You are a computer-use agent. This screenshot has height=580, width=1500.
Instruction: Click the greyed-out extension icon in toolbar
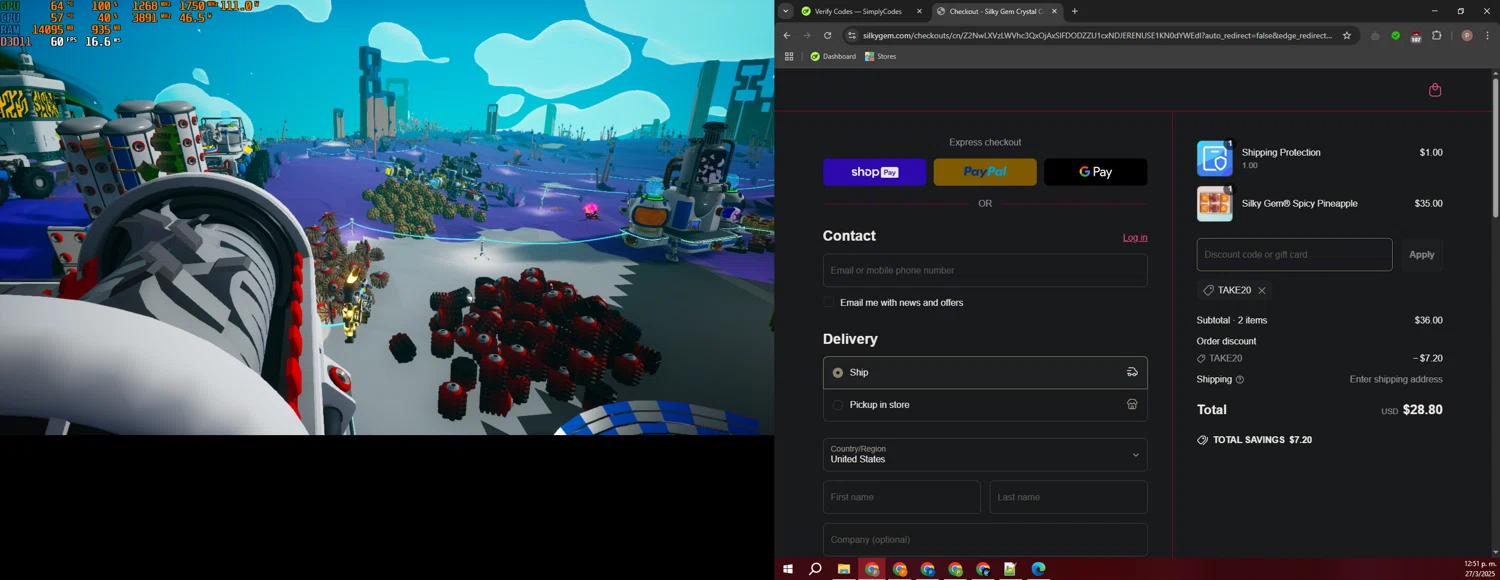click(1375, 35)
